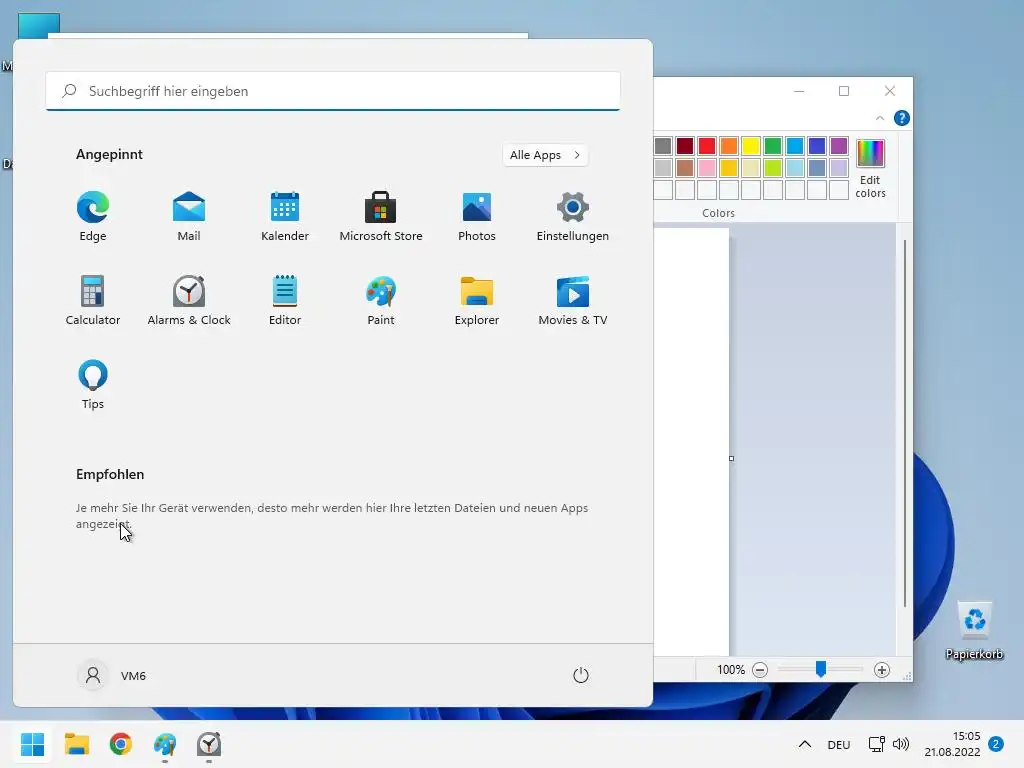1024x768 pixels.
Task: Open the Tips app
Action: pos(93,384)
